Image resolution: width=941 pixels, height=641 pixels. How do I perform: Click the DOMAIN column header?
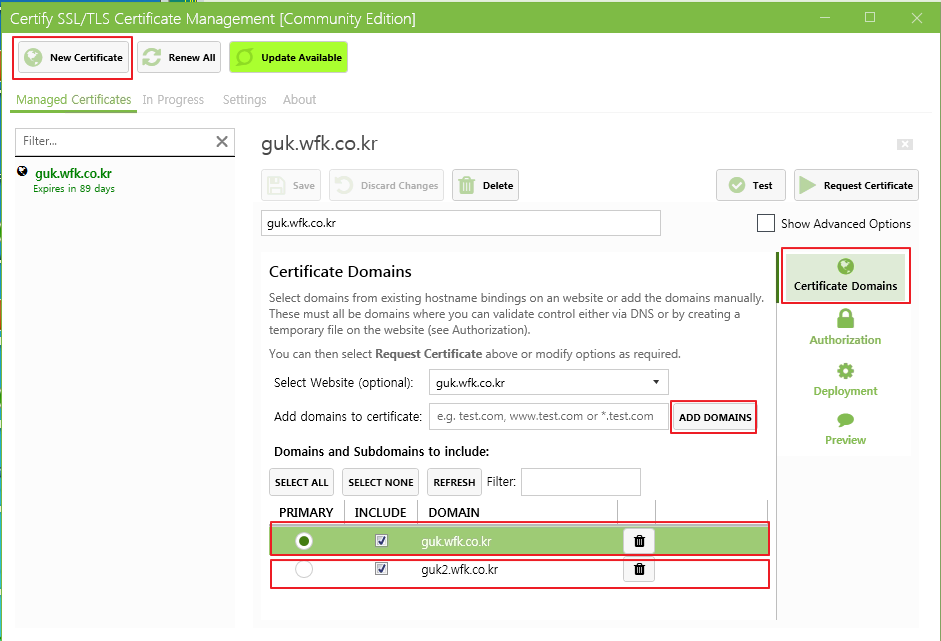pyautogui.click(x=454, y=513)
